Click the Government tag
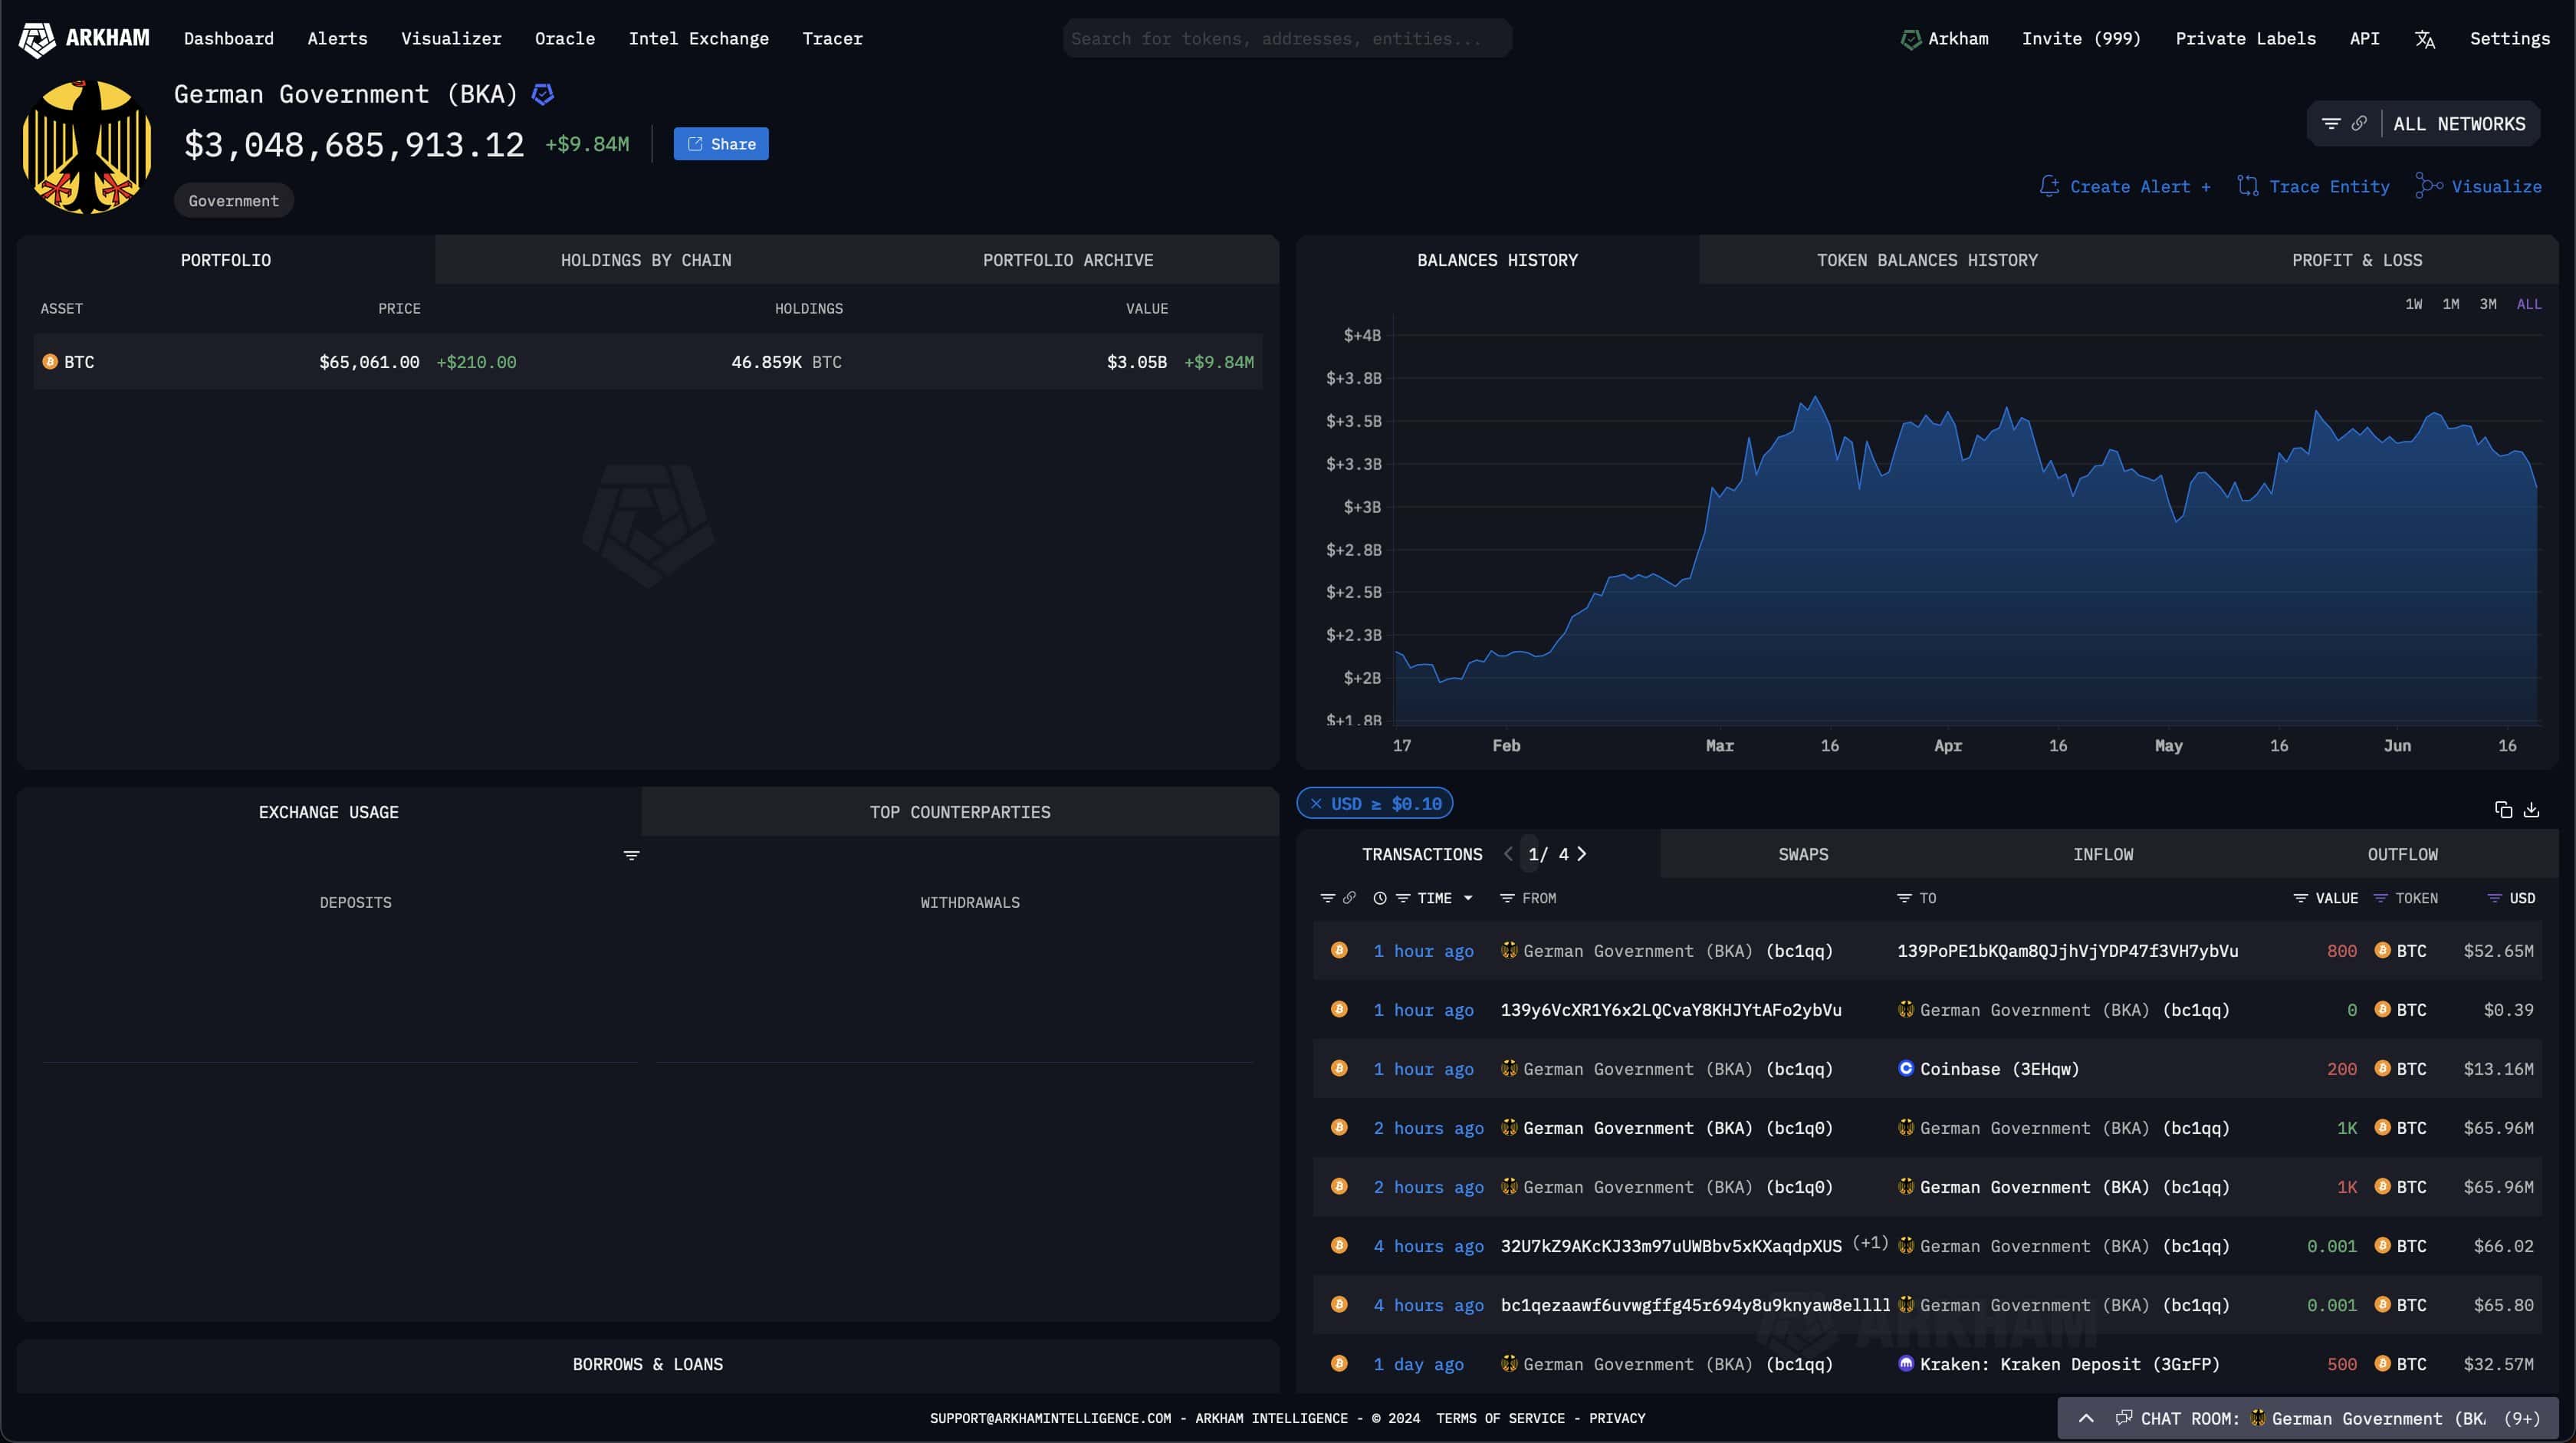This screenshot has width=2576, height=1443. (234, 200)
